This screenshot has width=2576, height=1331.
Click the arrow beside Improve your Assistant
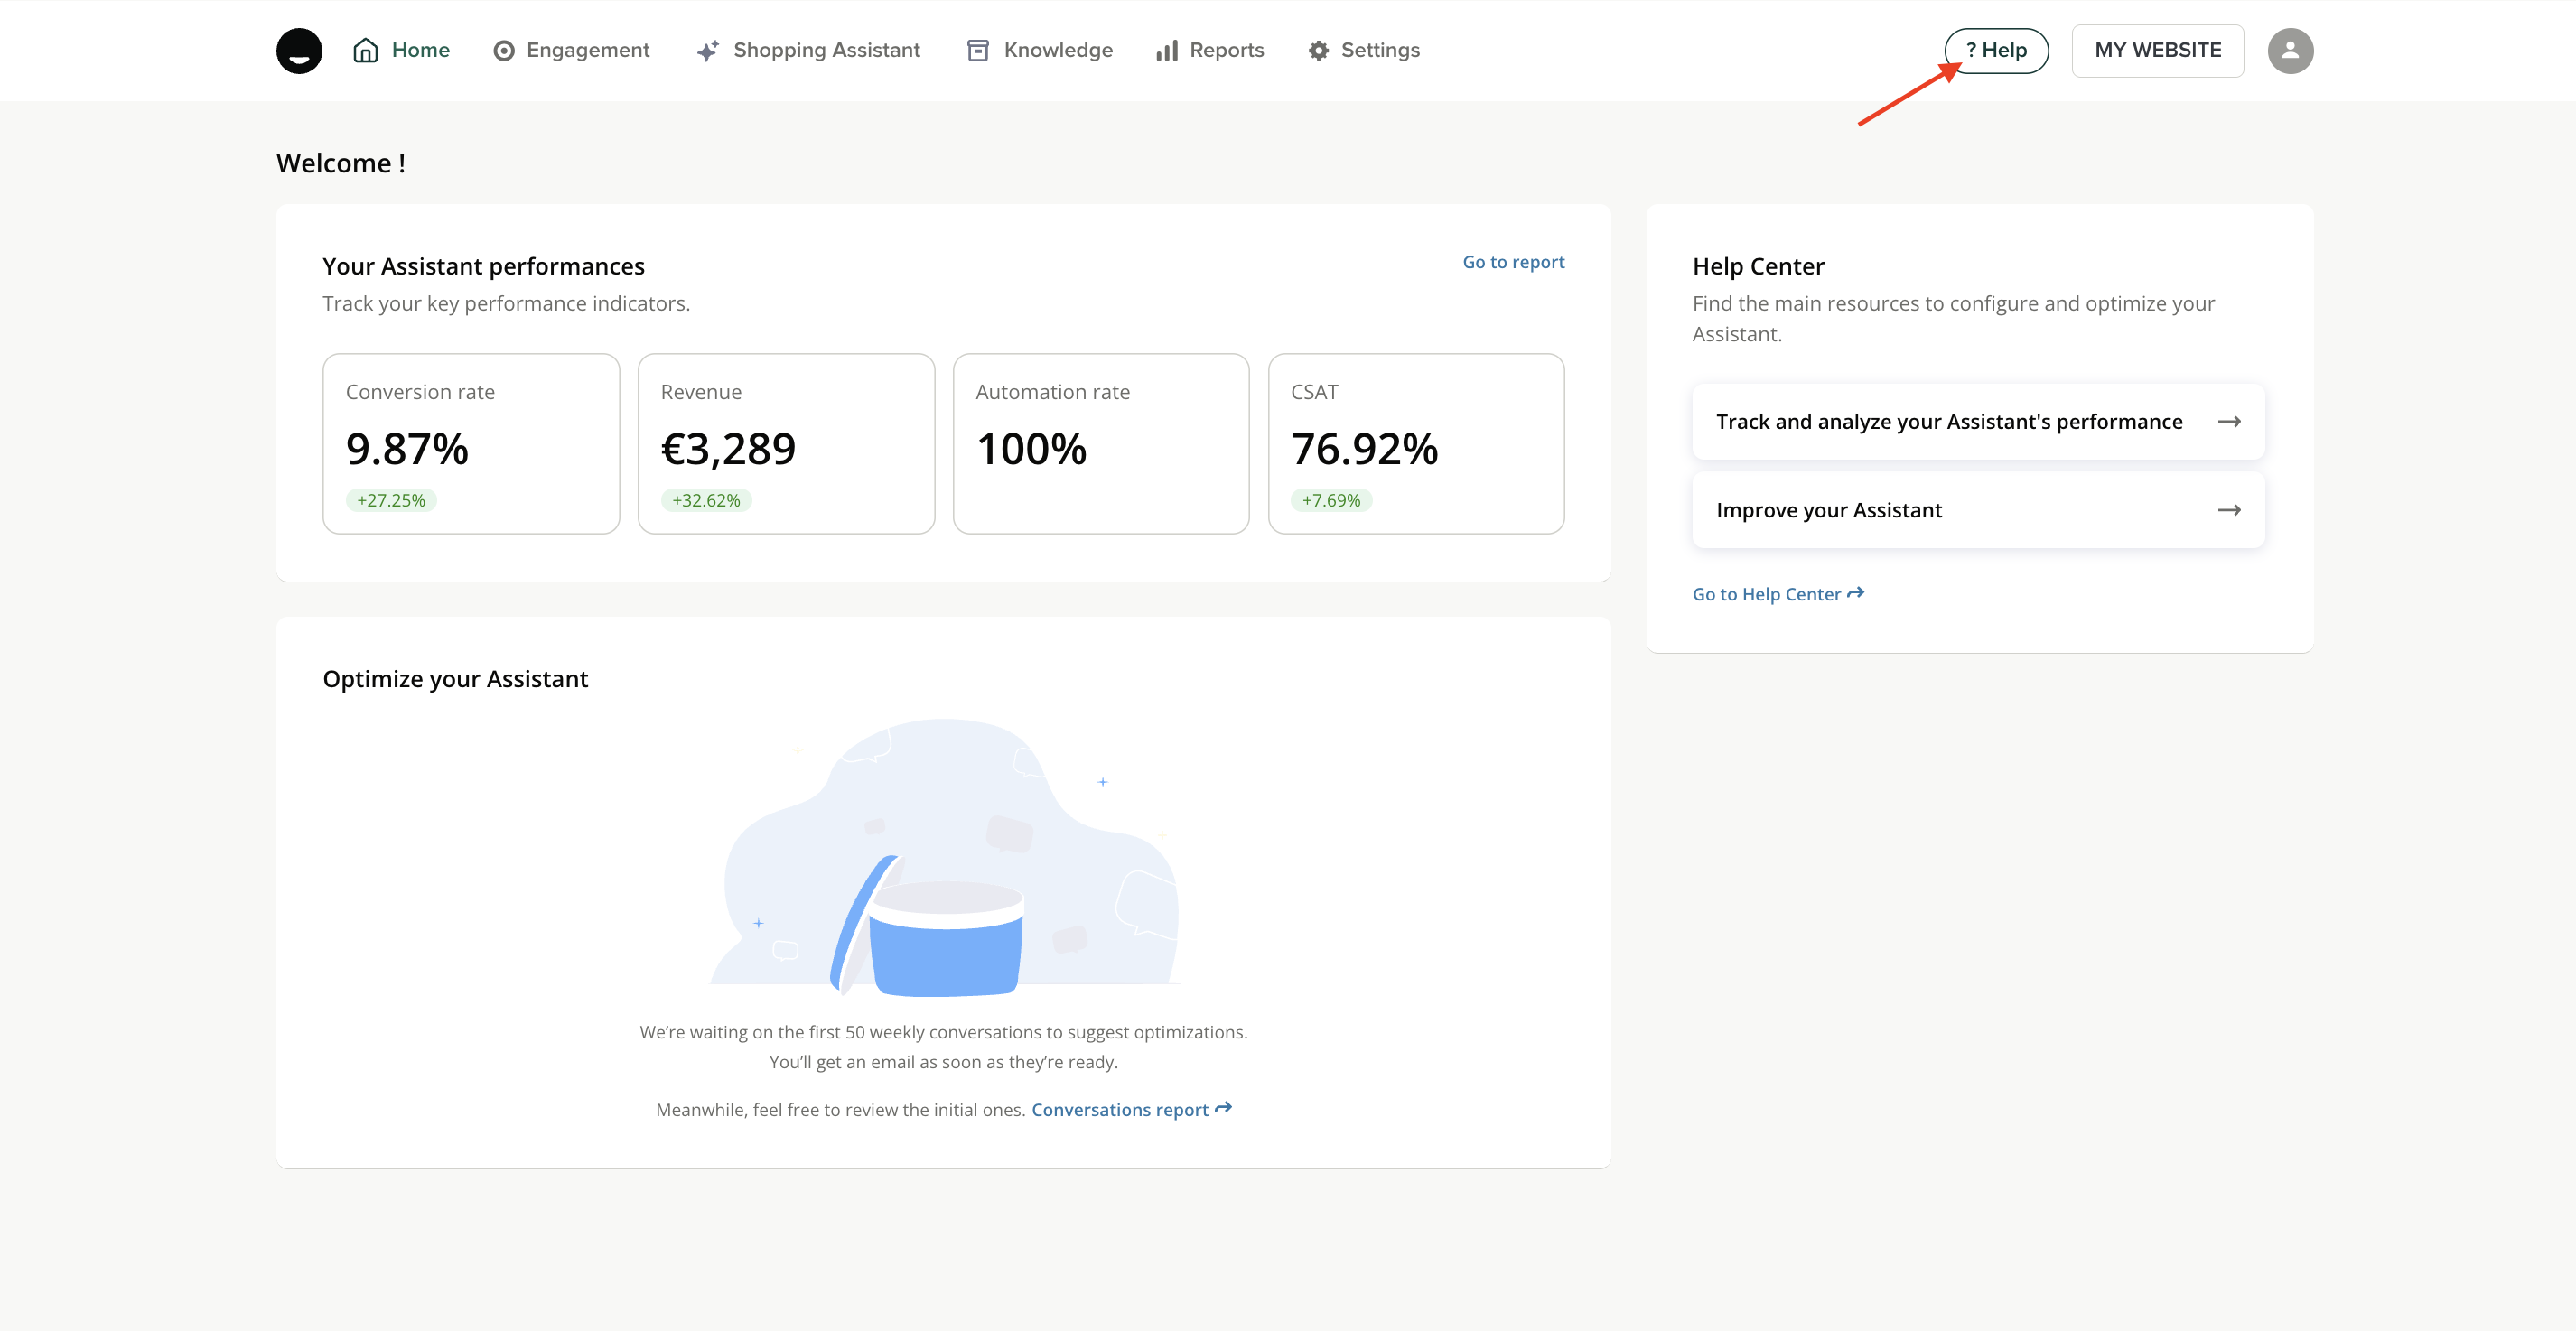pyautogui.click(x=2229, y=510)
